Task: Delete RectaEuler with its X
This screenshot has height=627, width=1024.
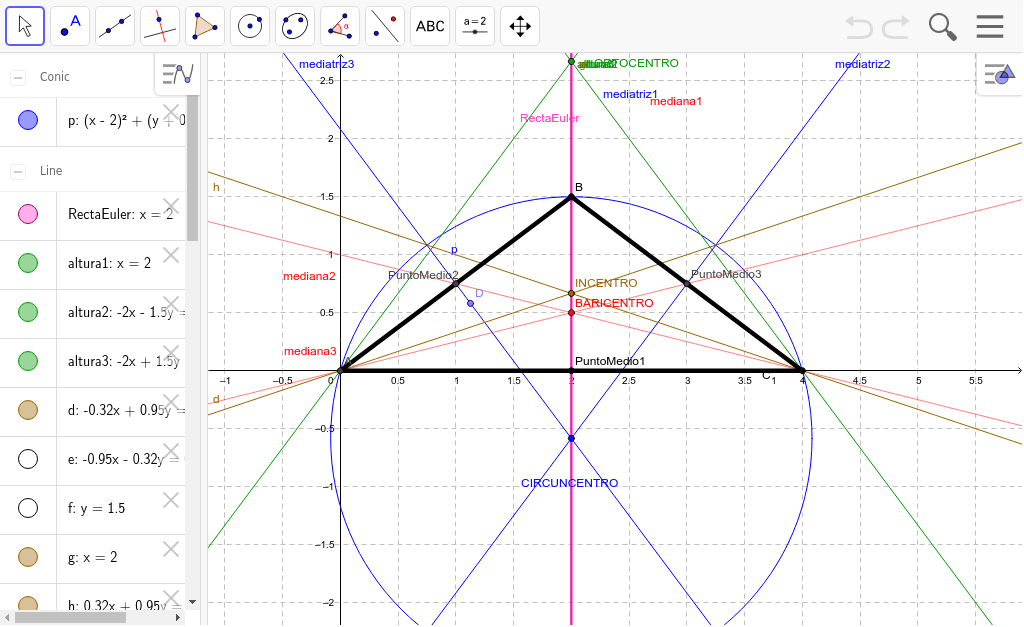Action: tap(171, 206)
